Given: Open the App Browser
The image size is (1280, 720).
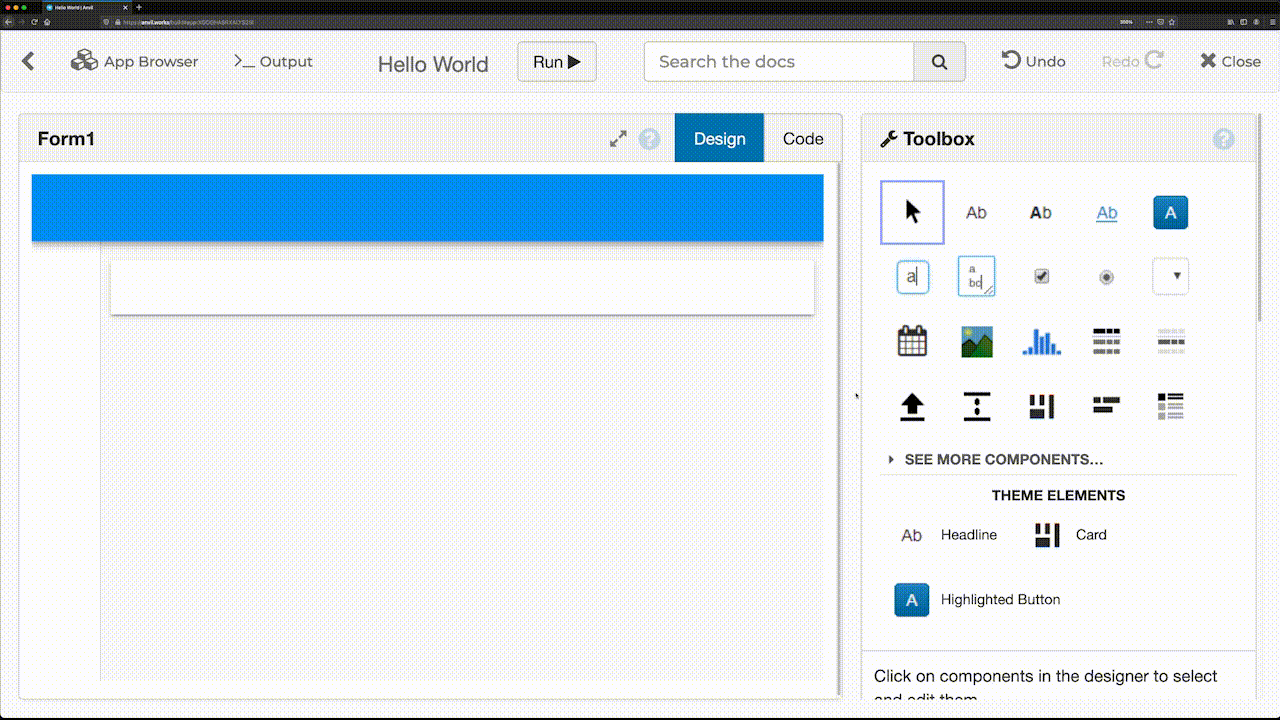Looking at the screenshot, I should point(134,61).
